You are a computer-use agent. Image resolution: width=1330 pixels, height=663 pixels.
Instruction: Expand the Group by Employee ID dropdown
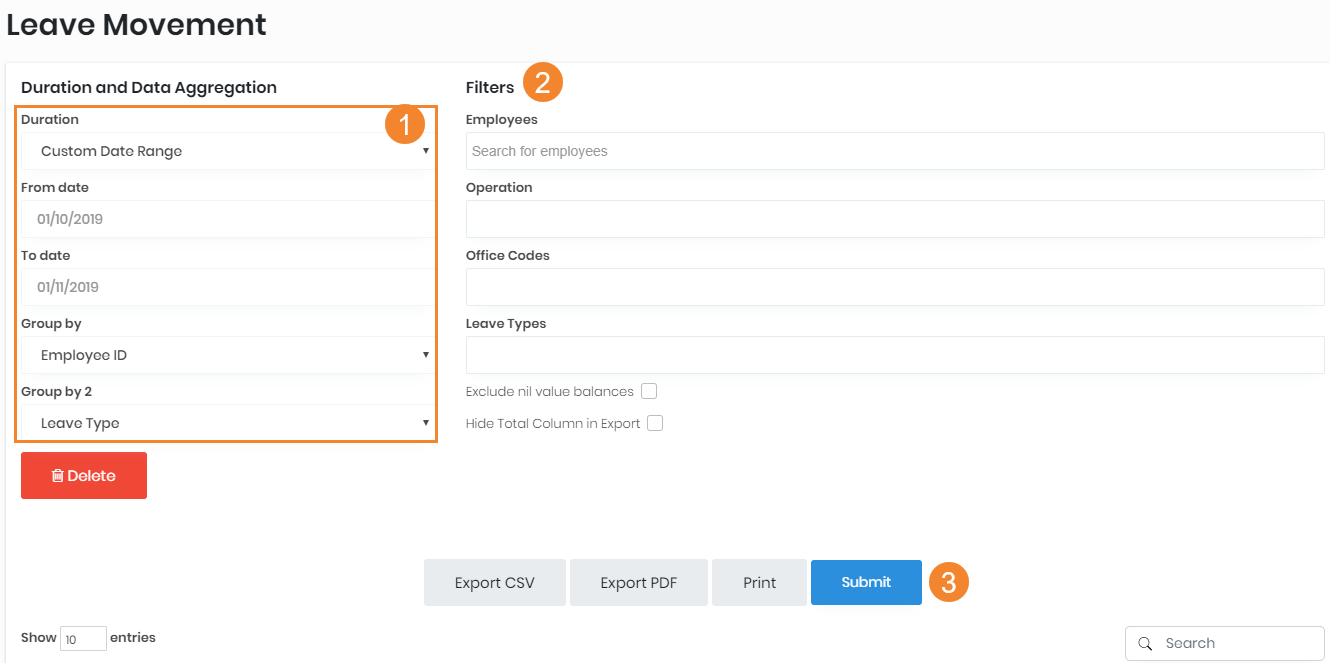click(227, 355)
